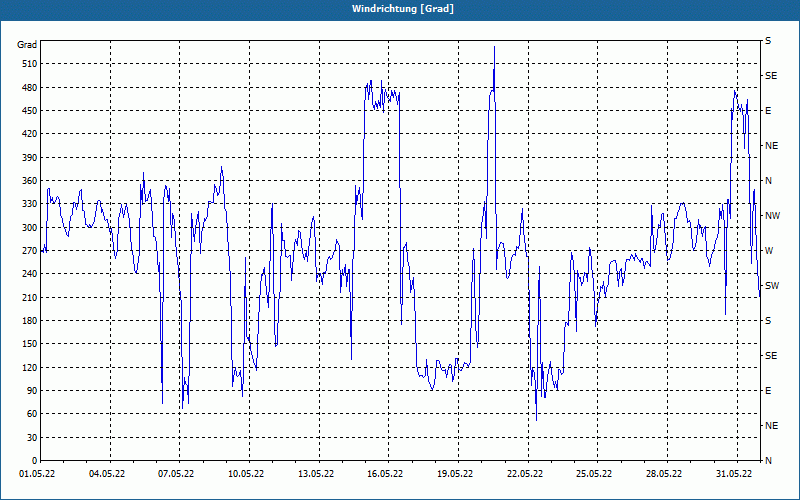This screenshot has width=800, height=500.
Task: Click the 420 y-axis tick label
Action: pyautogui.click(x=30, y=134)
